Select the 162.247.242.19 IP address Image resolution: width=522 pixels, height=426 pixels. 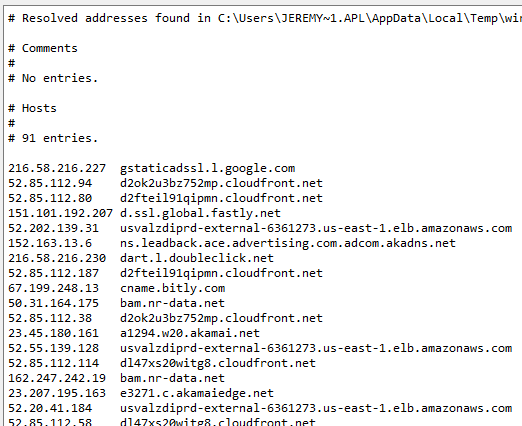[57, 378]
